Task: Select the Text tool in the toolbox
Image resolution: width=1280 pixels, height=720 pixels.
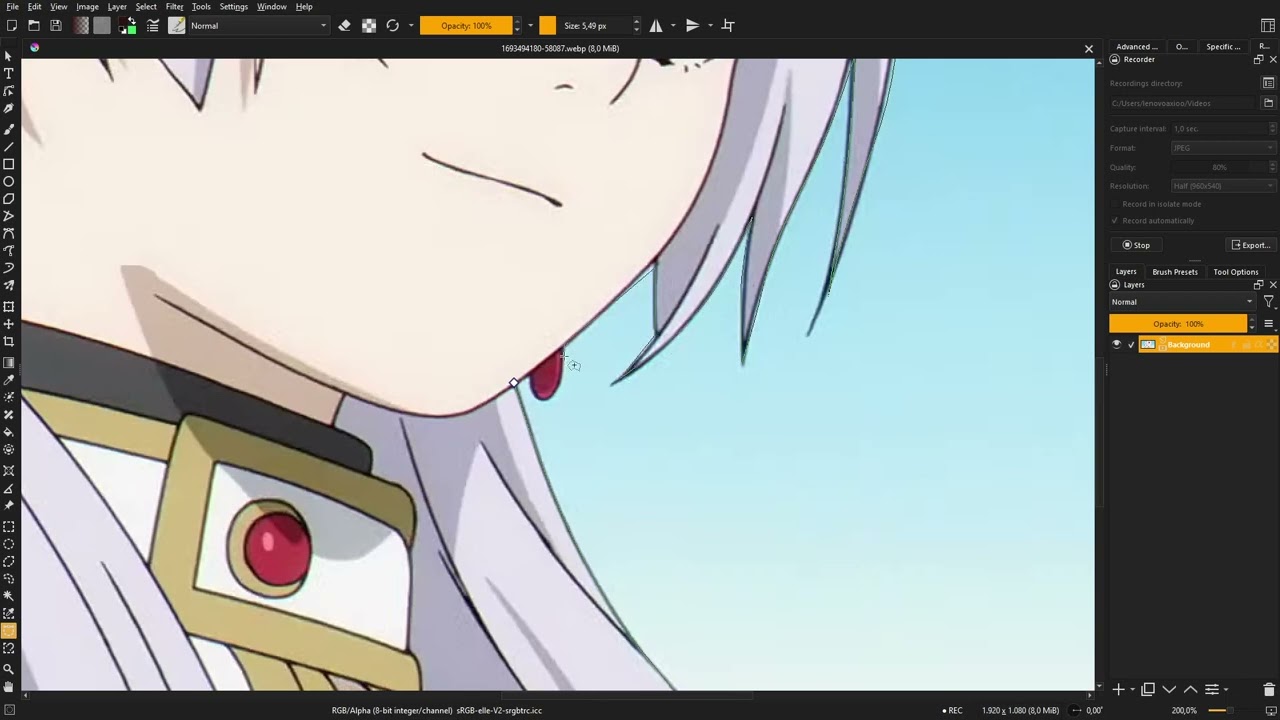Action: coord(9,73)
